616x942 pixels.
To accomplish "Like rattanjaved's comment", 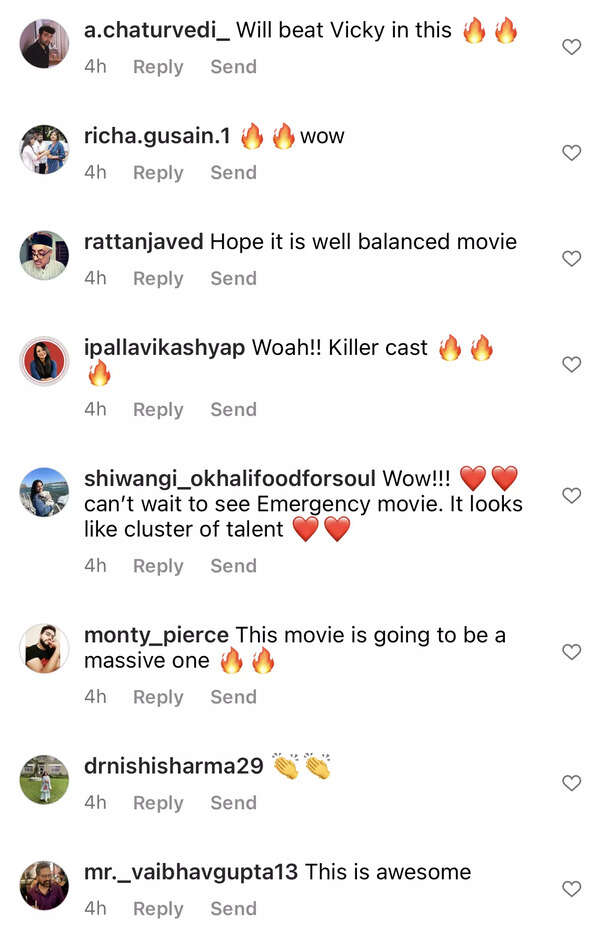I will click(x=571, y=259).
